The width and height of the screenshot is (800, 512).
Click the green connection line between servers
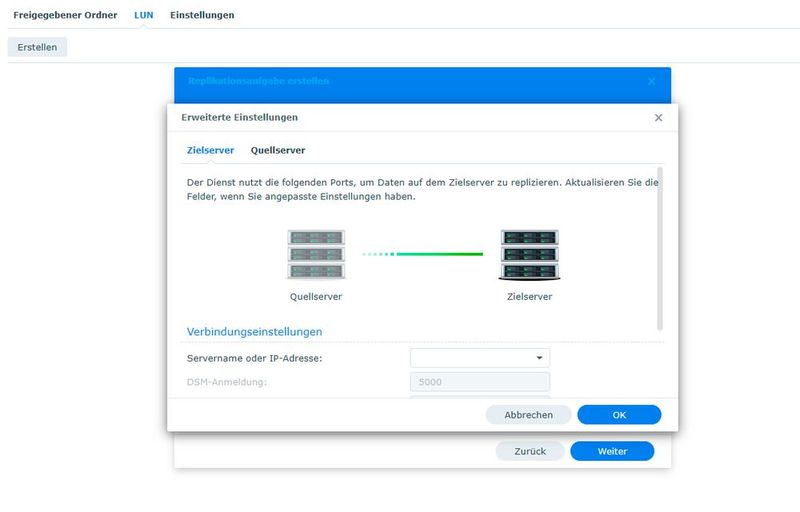point(422,254)
